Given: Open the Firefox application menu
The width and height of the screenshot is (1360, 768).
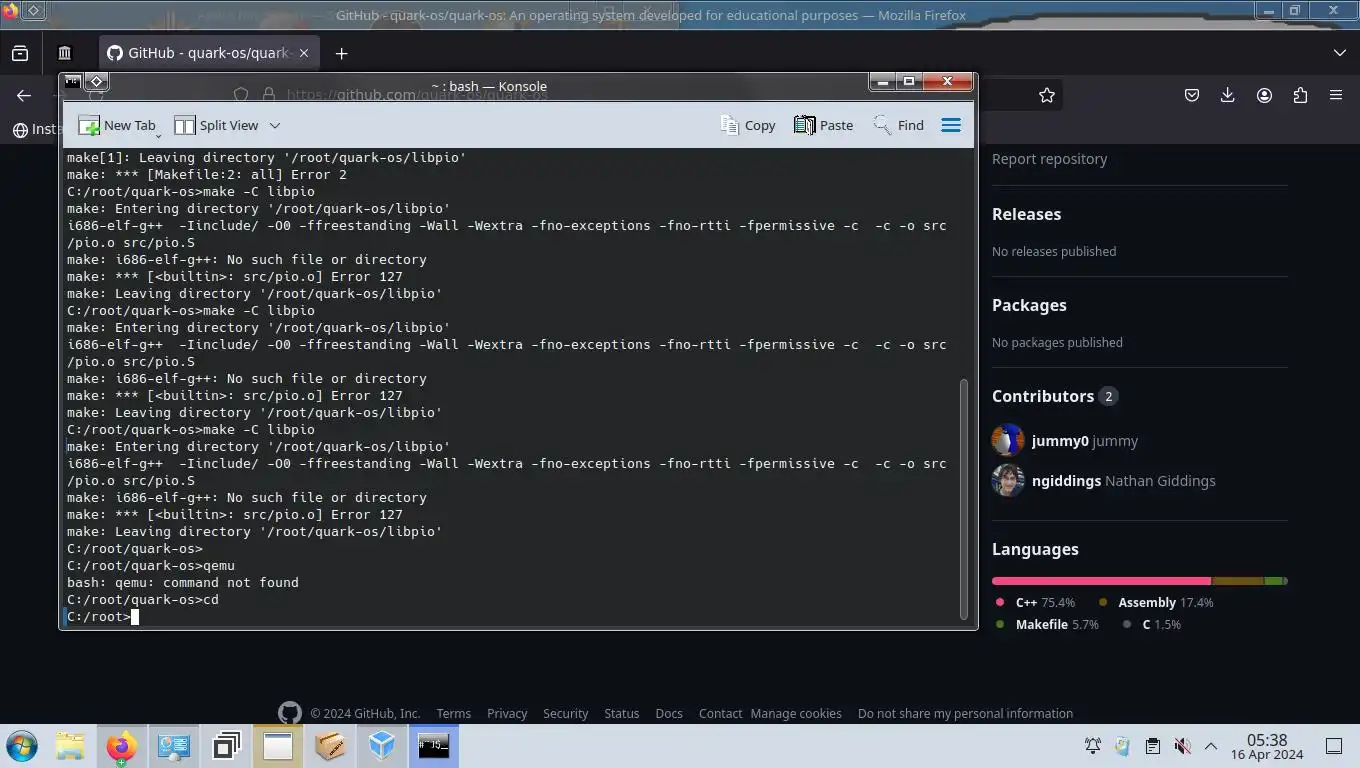Looking at the screenshot, I should pyautogui.click(x=1336, y=95).
